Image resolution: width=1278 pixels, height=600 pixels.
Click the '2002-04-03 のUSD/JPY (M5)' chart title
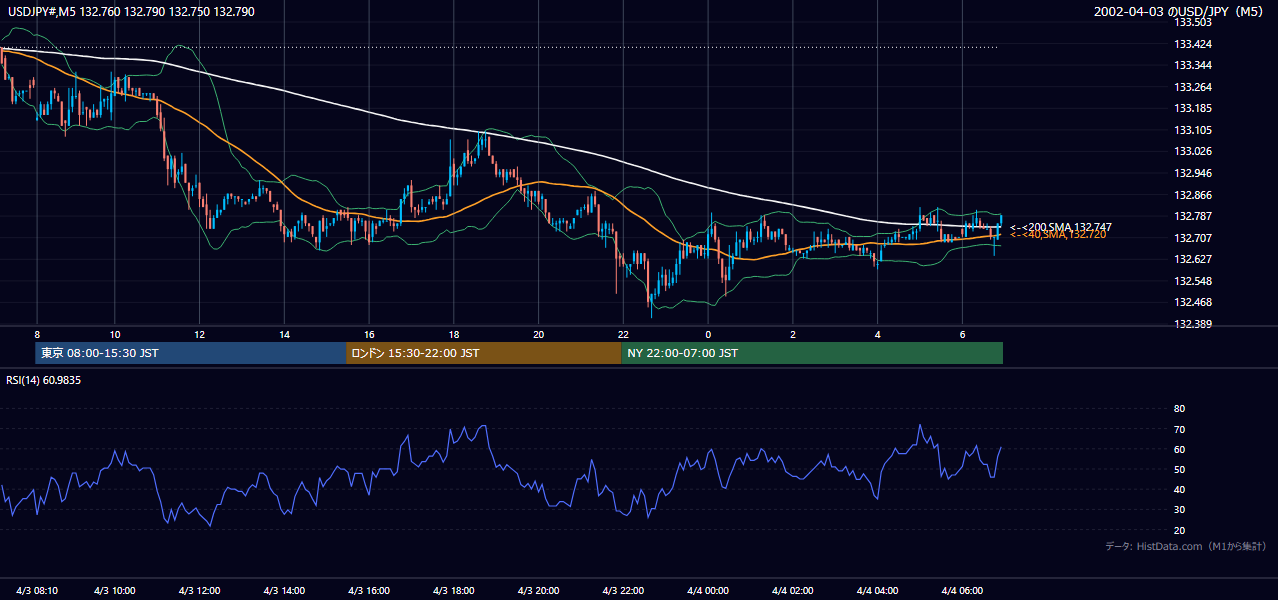(x=1179, y=11)
